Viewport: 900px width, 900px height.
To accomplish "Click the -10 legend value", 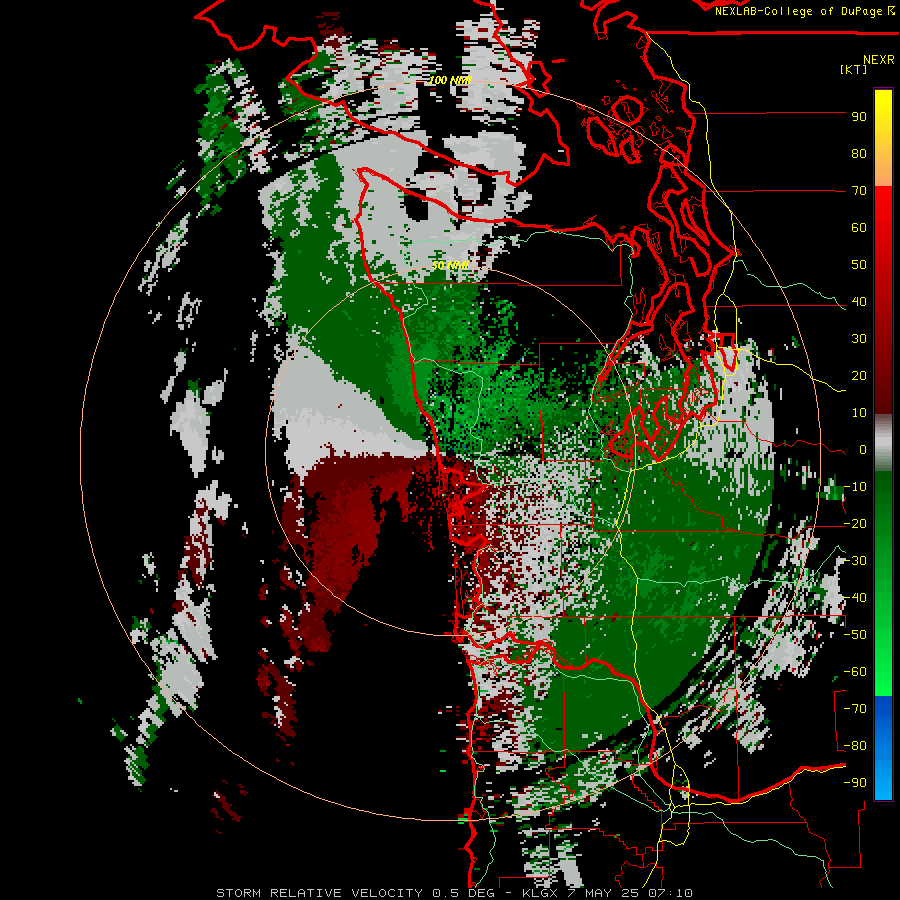I will tap(855, 487).
